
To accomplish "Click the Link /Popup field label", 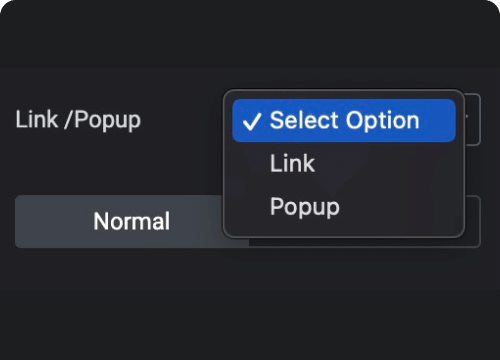I will tap(78, 120).
